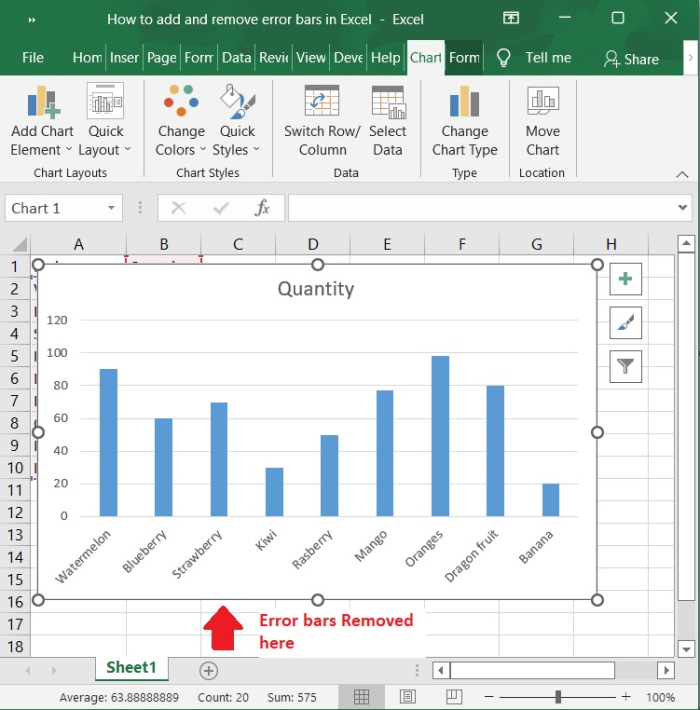The image size is (700, 710).
Task: Click into the formula bar input
Action: click(x=482, y=208)
